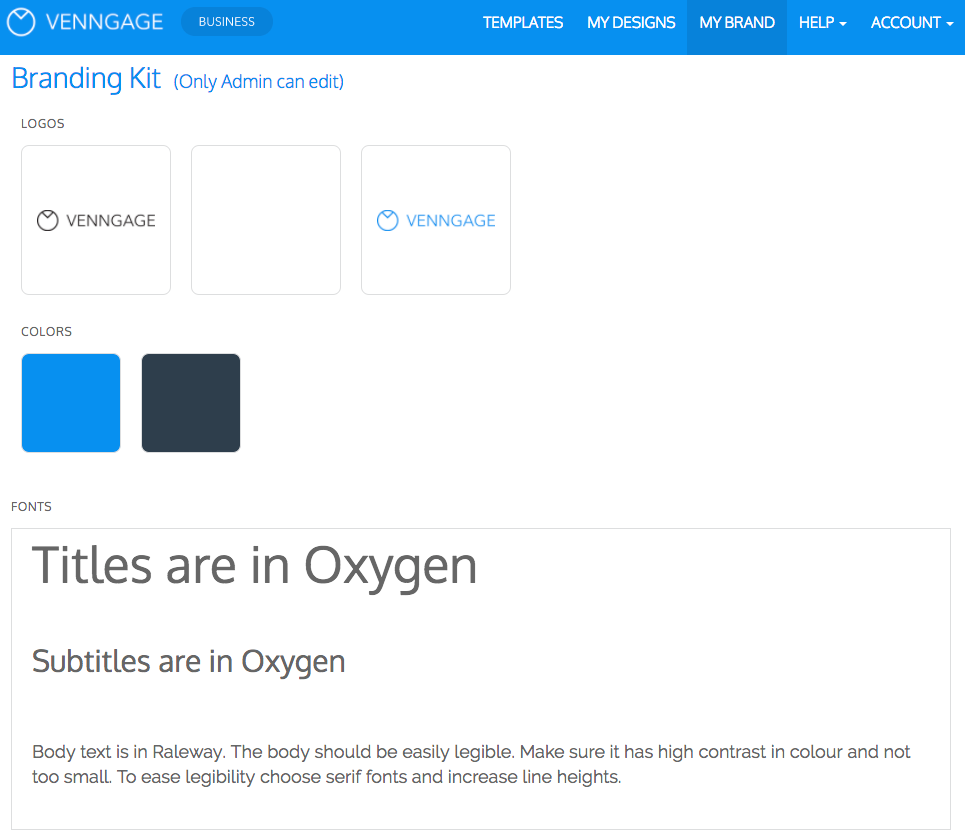Select the dark gray Venngage logo card

(x=96, y=220)
